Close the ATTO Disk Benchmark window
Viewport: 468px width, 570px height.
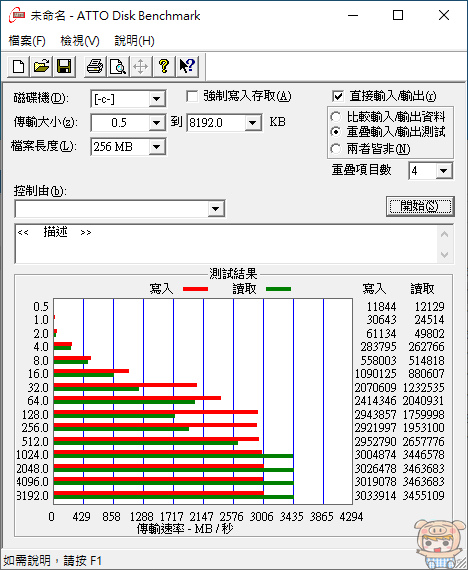tap(444, 15)
